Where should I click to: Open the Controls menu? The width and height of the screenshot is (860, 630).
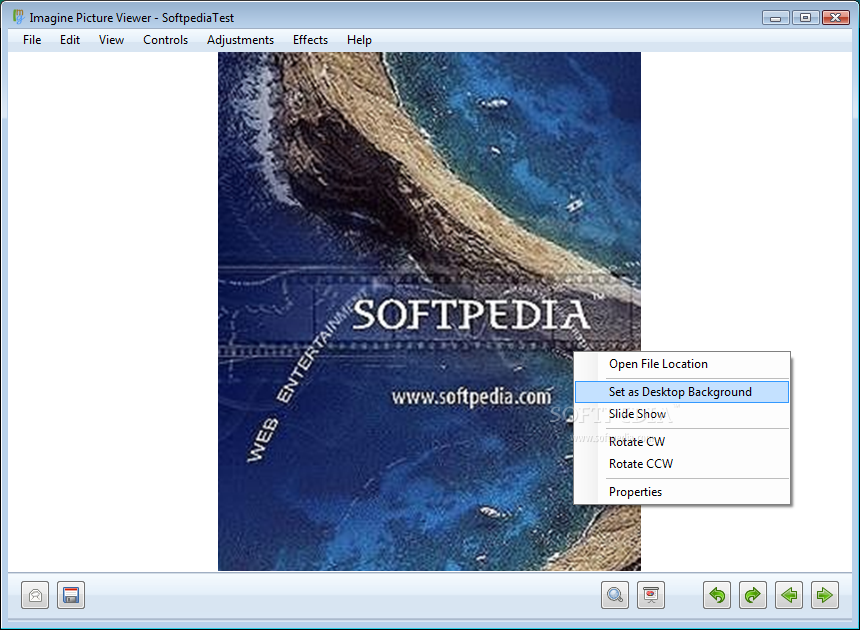pyautogui.click(x=165, y=40)
